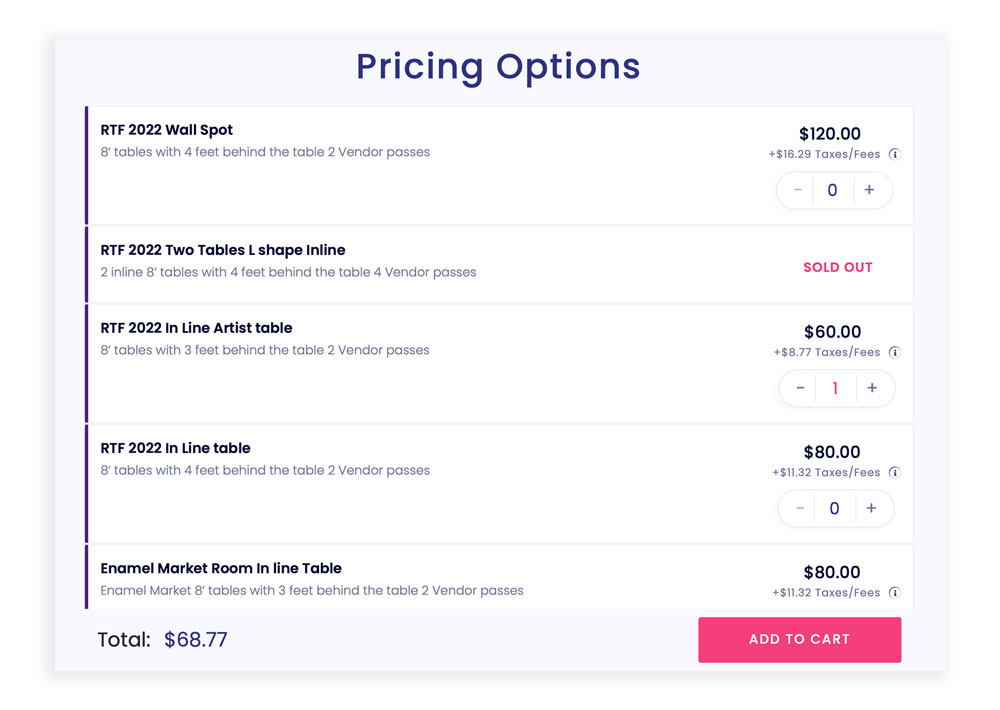This screenshot has height=710, width=1000.
Task: Open RTF 2022 Two Tables L shape Inline title
Action: 223,250
